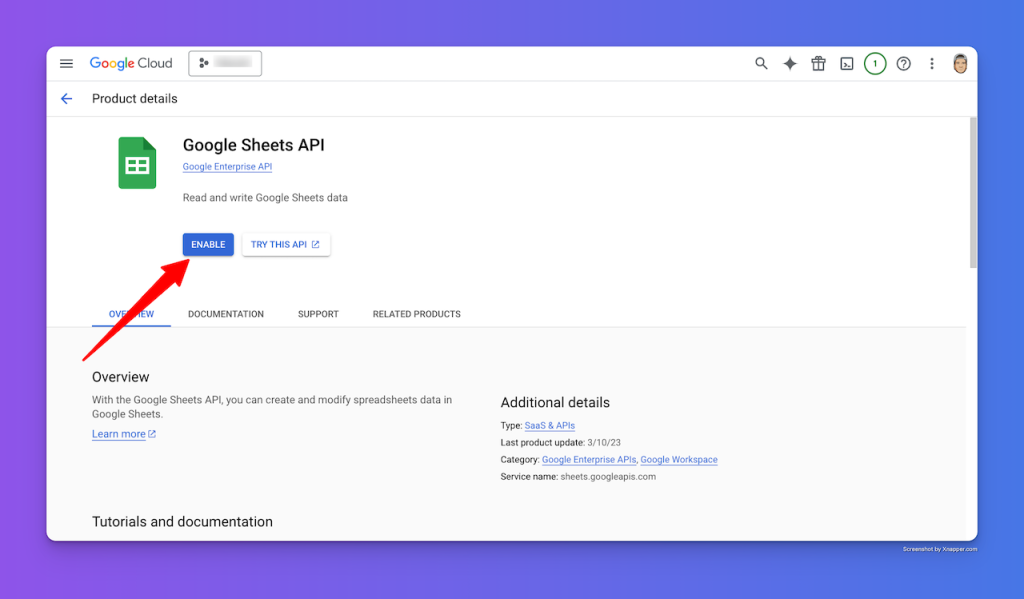Click the 'Tutorials and documentation' heading
This screenshot has width=1024, height=599.
182,522
